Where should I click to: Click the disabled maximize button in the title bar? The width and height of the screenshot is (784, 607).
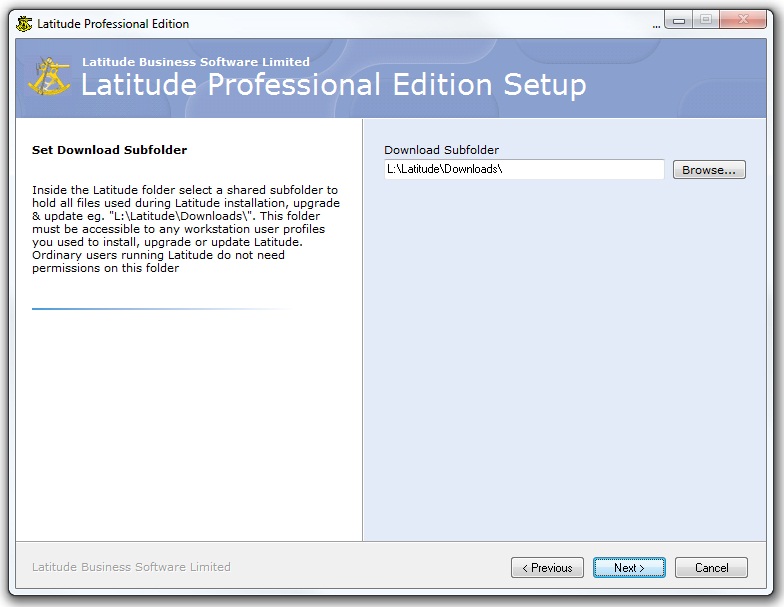click(706, 20)
